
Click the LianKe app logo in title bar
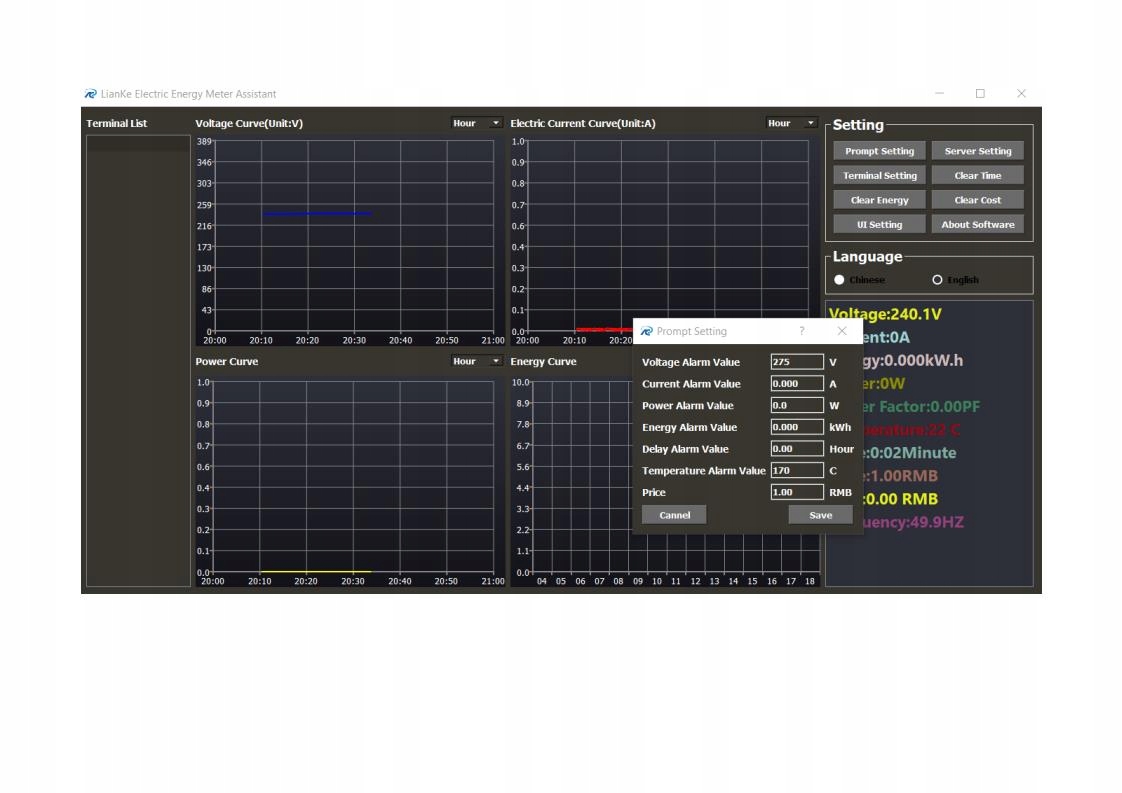pos(90,94)
